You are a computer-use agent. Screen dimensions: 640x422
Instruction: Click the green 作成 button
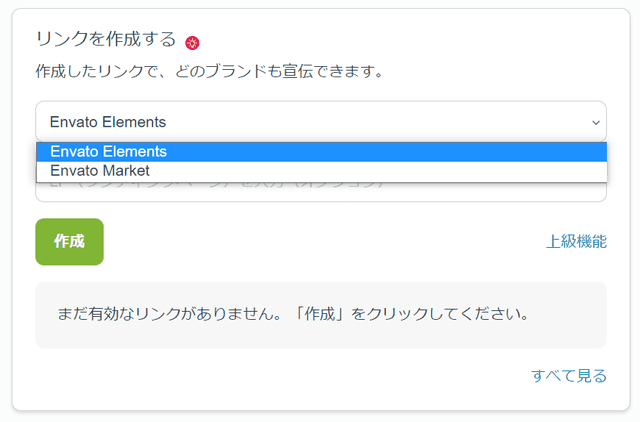tap(69, 242)
